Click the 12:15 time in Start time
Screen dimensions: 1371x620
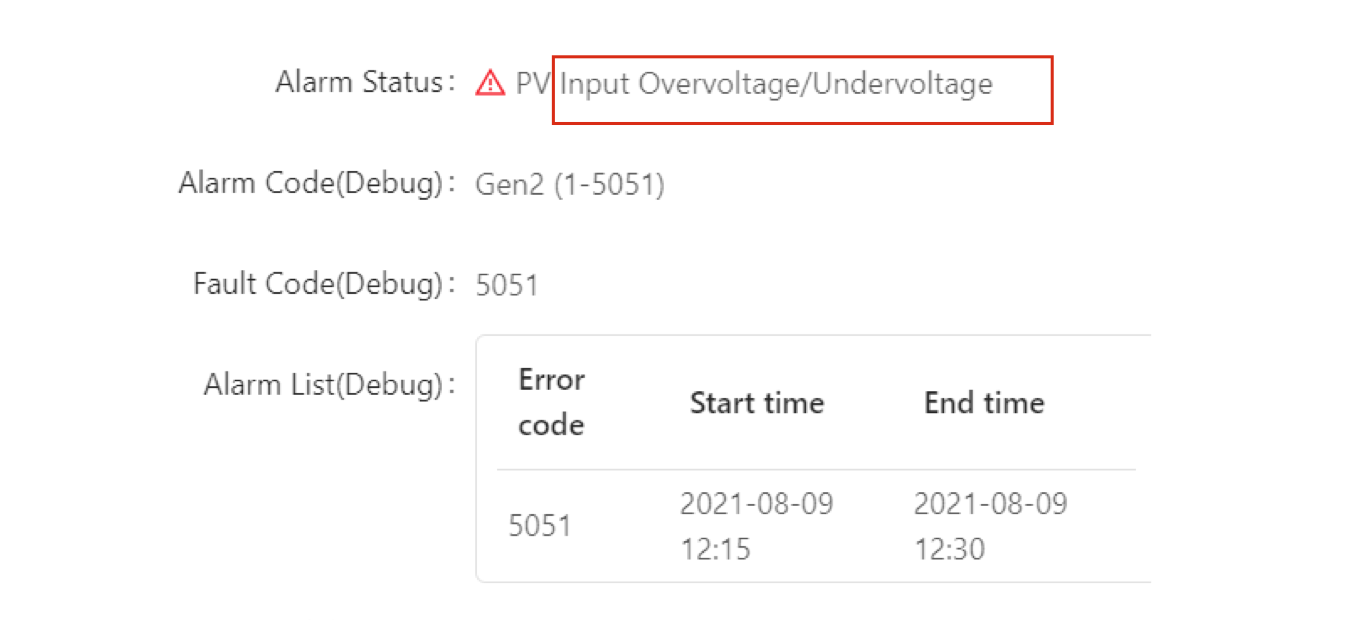click(x=715, y=549)
